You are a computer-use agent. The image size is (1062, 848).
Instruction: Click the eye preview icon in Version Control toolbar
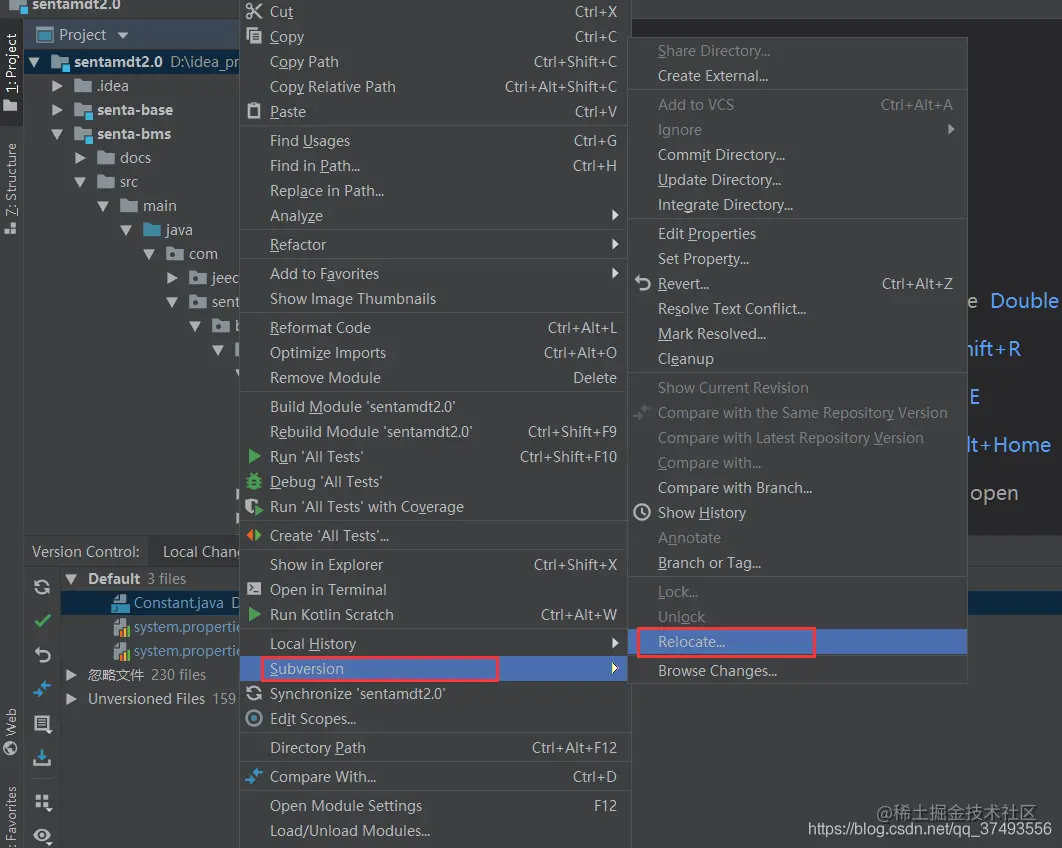43,836
